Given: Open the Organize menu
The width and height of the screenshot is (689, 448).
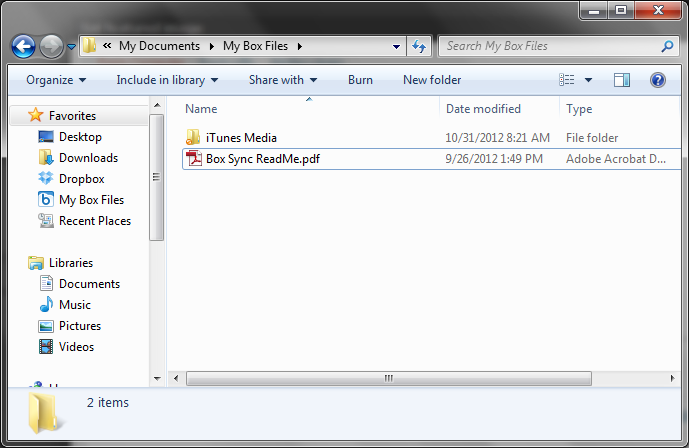Looking at the screenshot, I should [x=56, y=80].
